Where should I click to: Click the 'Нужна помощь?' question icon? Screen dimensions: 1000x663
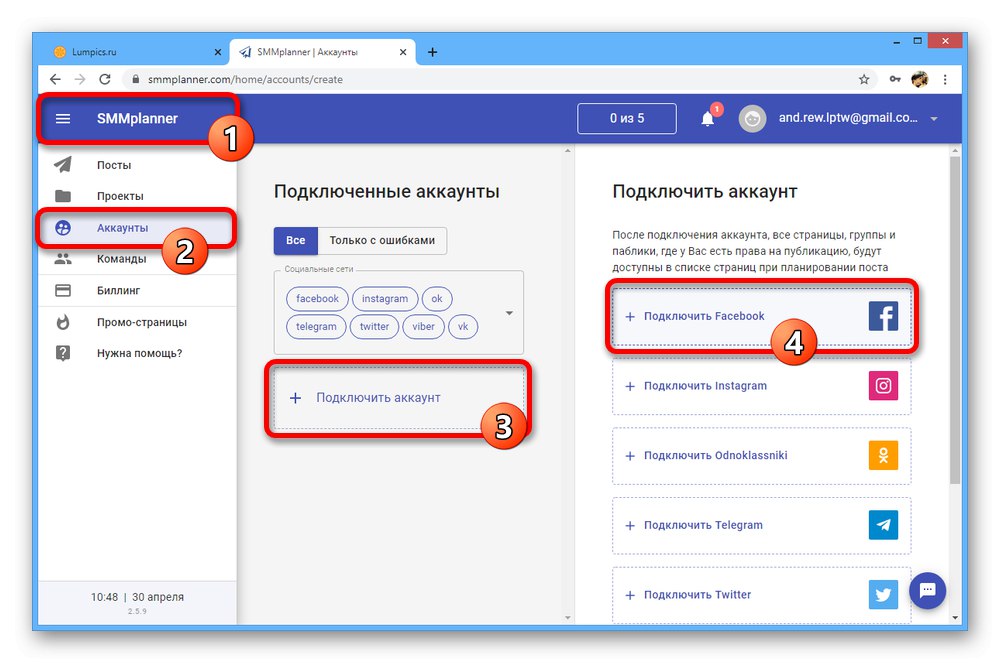(x=62, y=353)
